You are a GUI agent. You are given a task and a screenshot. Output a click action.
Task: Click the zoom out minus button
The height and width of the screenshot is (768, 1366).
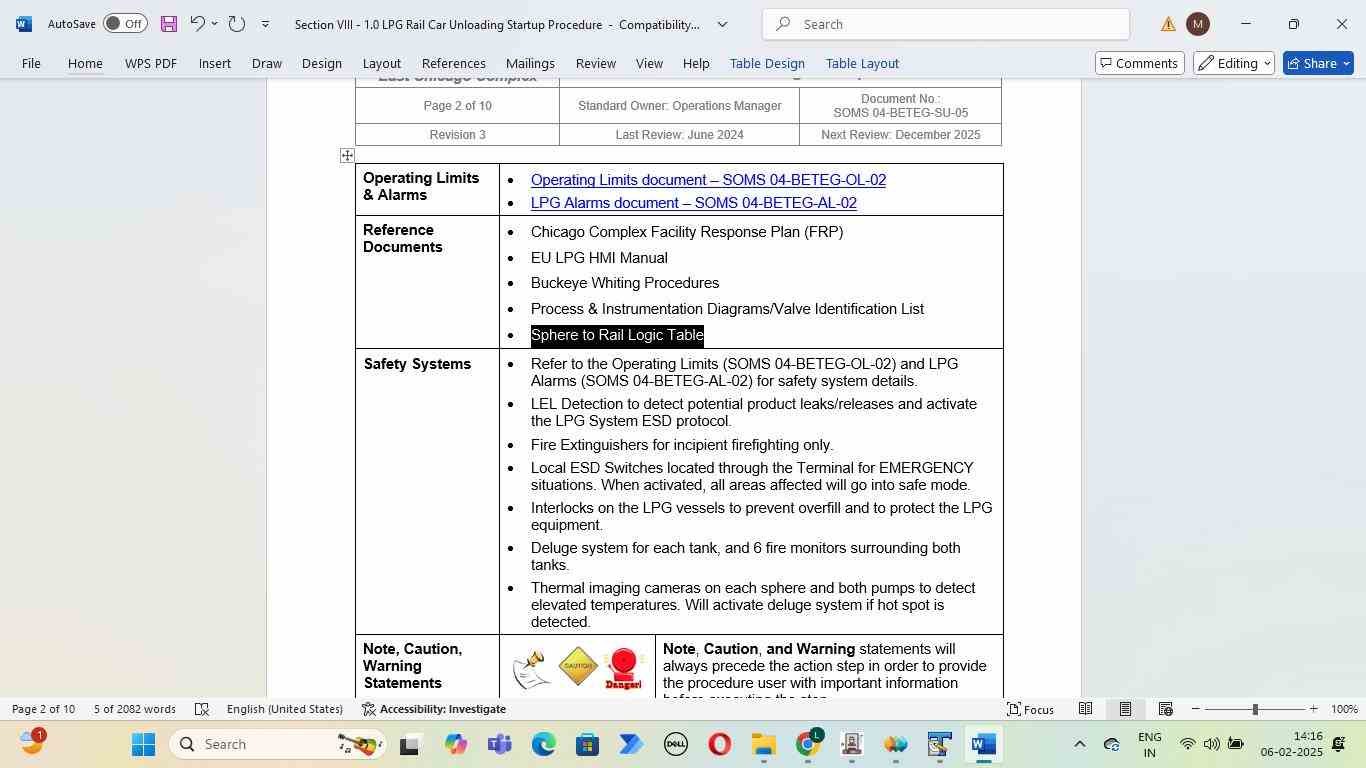pyautogui.click(x=1196, y=709)
